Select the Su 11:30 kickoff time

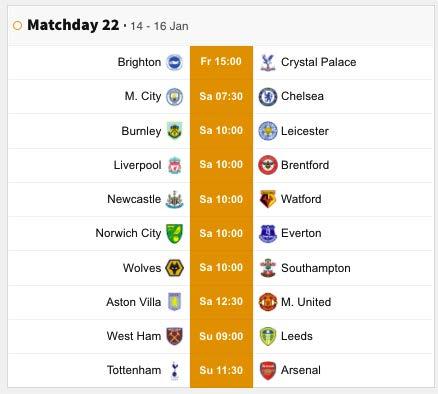[x=221, y=370]
